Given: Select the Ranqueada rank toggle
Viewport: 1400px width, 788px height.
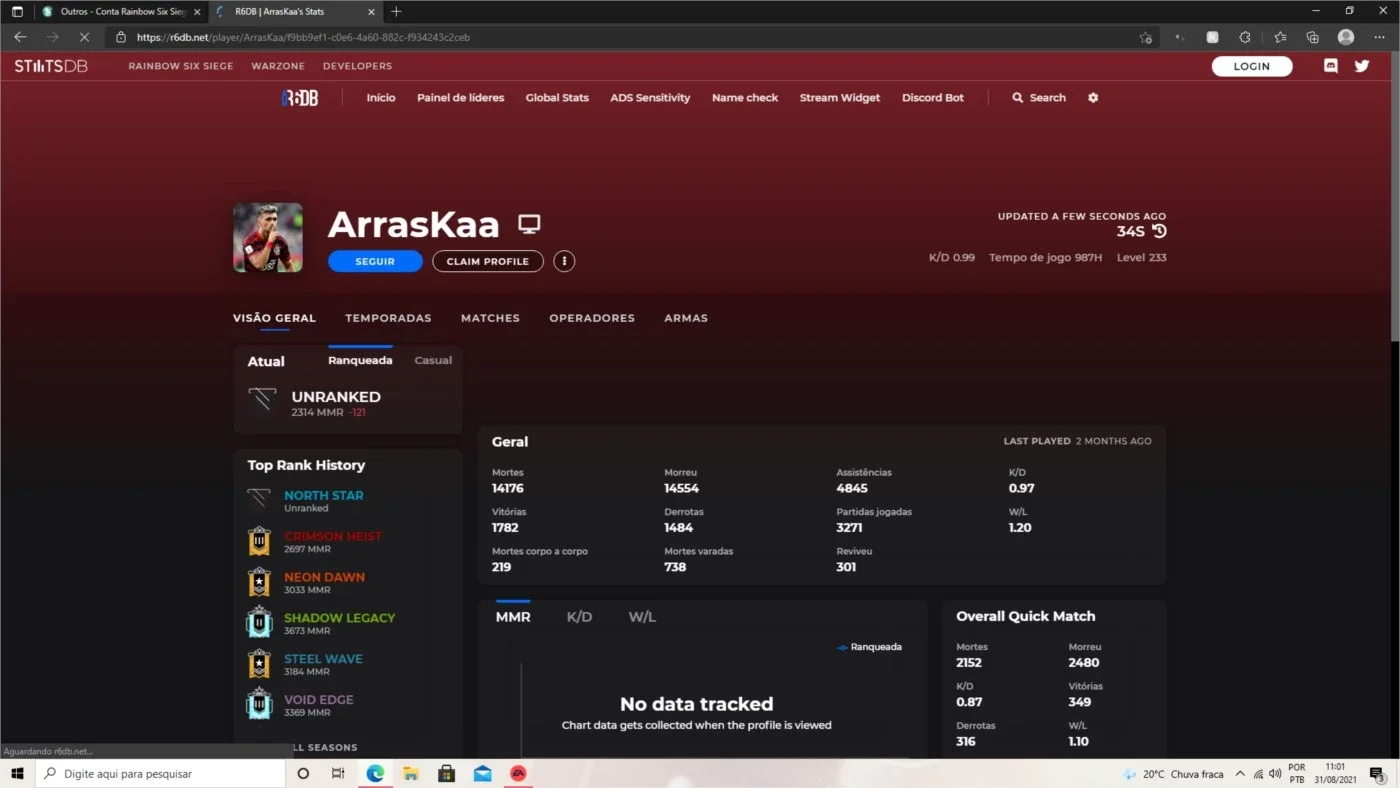Looking at the screenshot, I should [360, 360].
